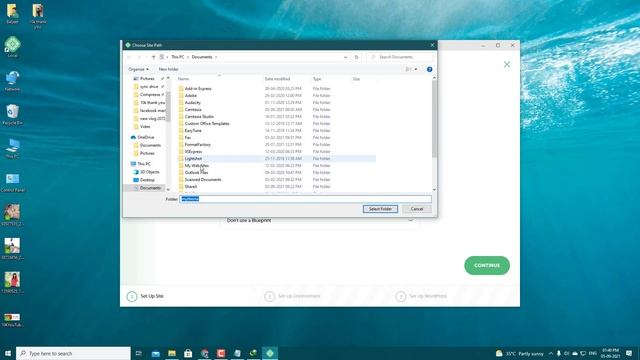Screen dimensions: 640x360
Task: Open the This PC desktop icon
Action: (x=12, y=148)
